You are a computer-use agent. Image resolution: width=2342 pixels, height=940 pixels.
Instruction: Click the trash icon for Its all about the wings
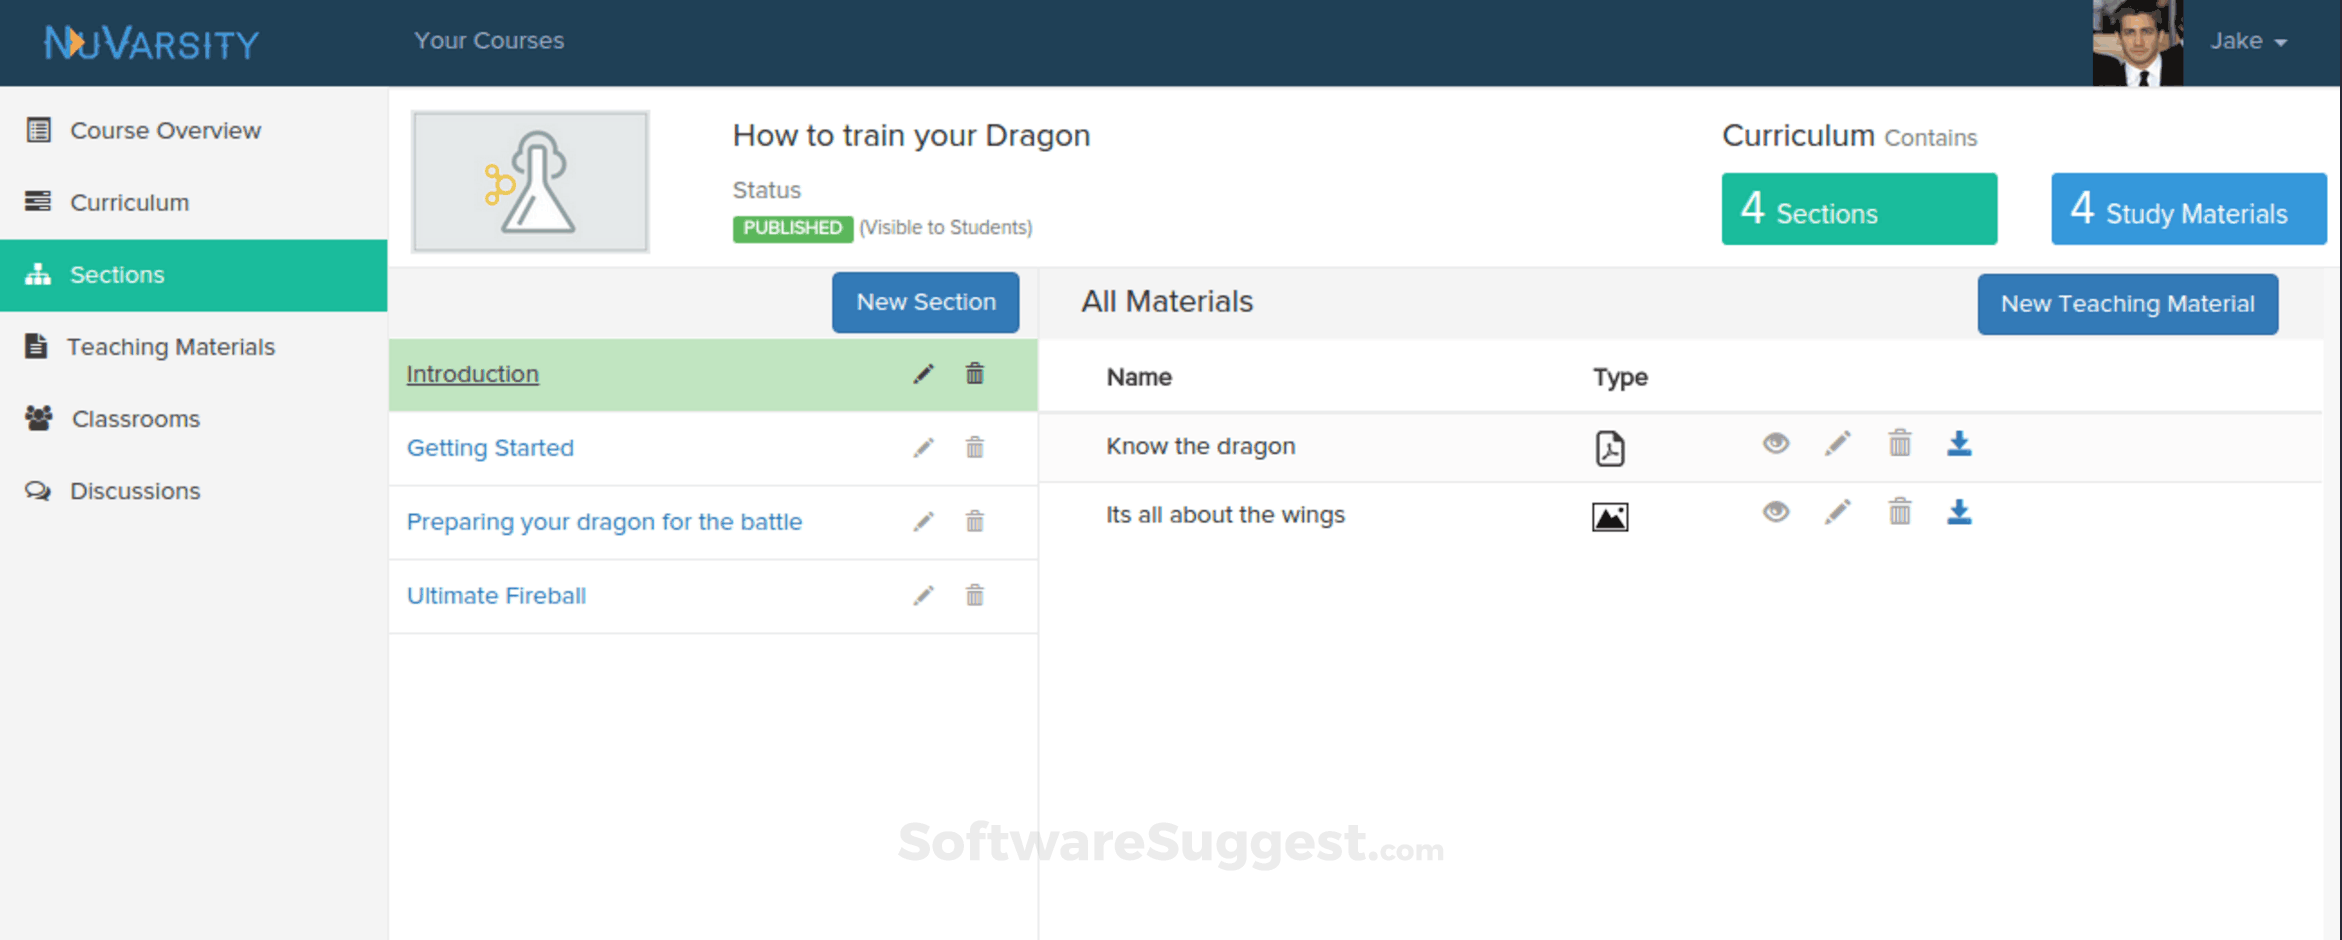[1899, 512]
